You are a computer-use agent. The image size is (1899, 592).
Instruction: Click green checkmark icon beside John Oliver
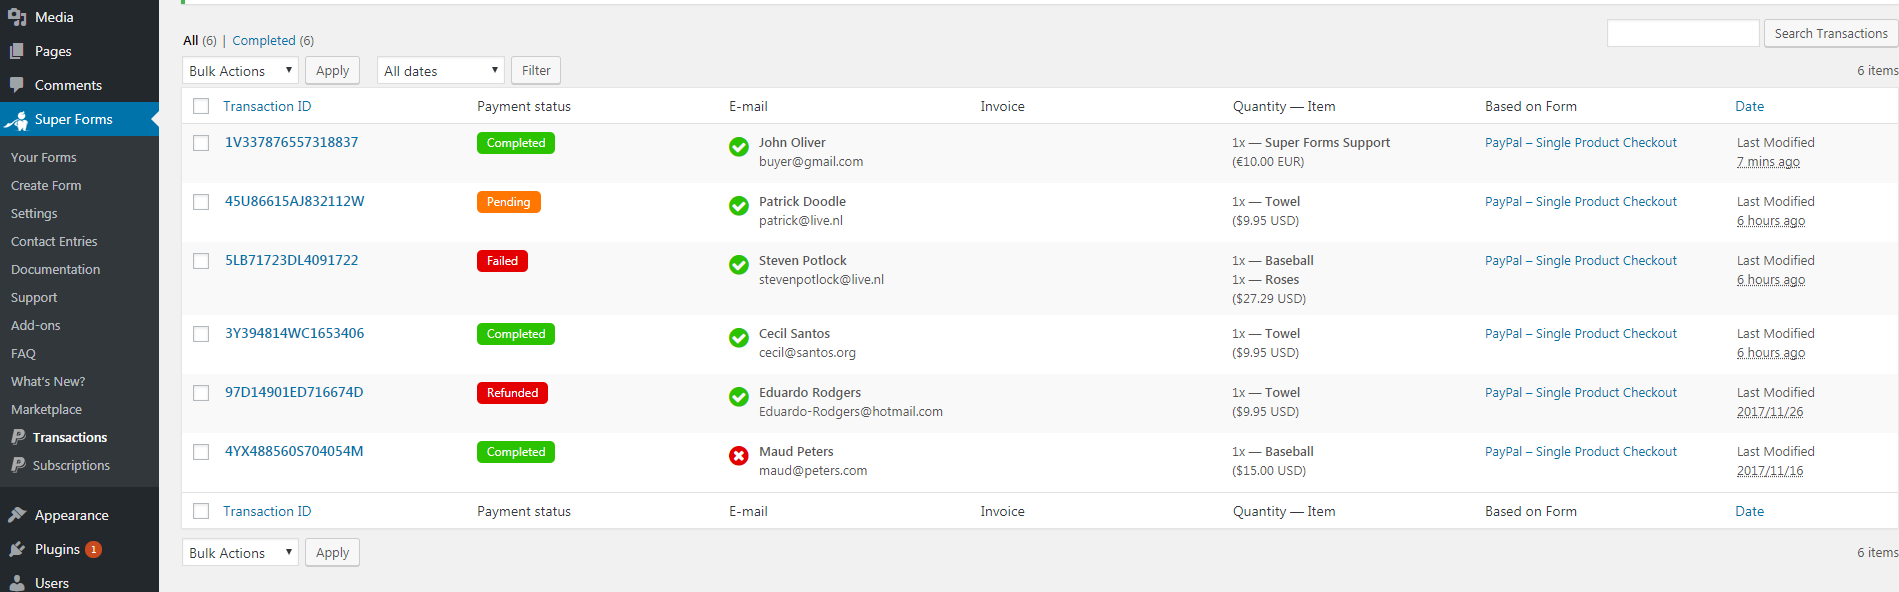738,147
